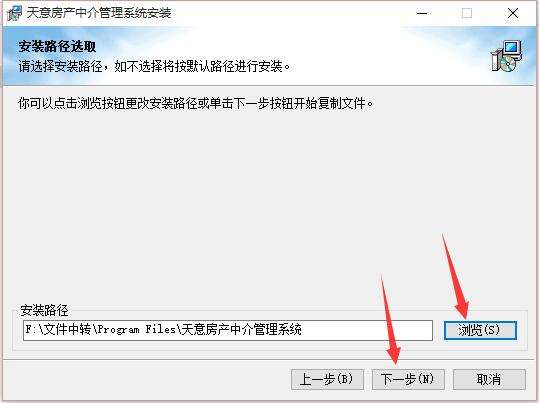Cancel the installation with 取消

click(x=489, y=379)
